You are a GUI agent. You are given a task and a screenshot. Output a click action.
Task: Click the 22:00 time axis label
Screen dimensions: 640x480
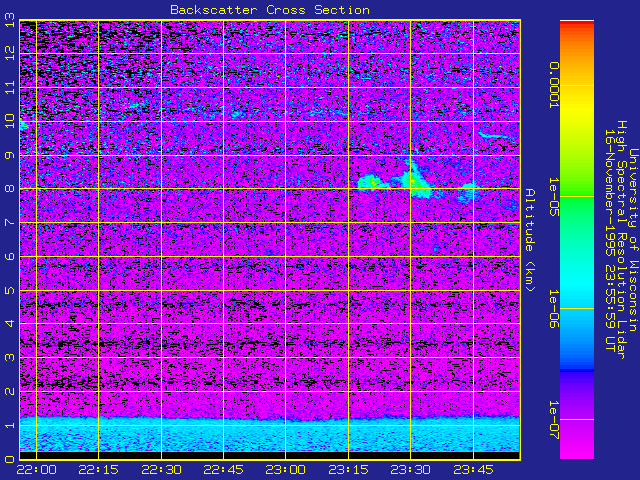coord(37,470)
